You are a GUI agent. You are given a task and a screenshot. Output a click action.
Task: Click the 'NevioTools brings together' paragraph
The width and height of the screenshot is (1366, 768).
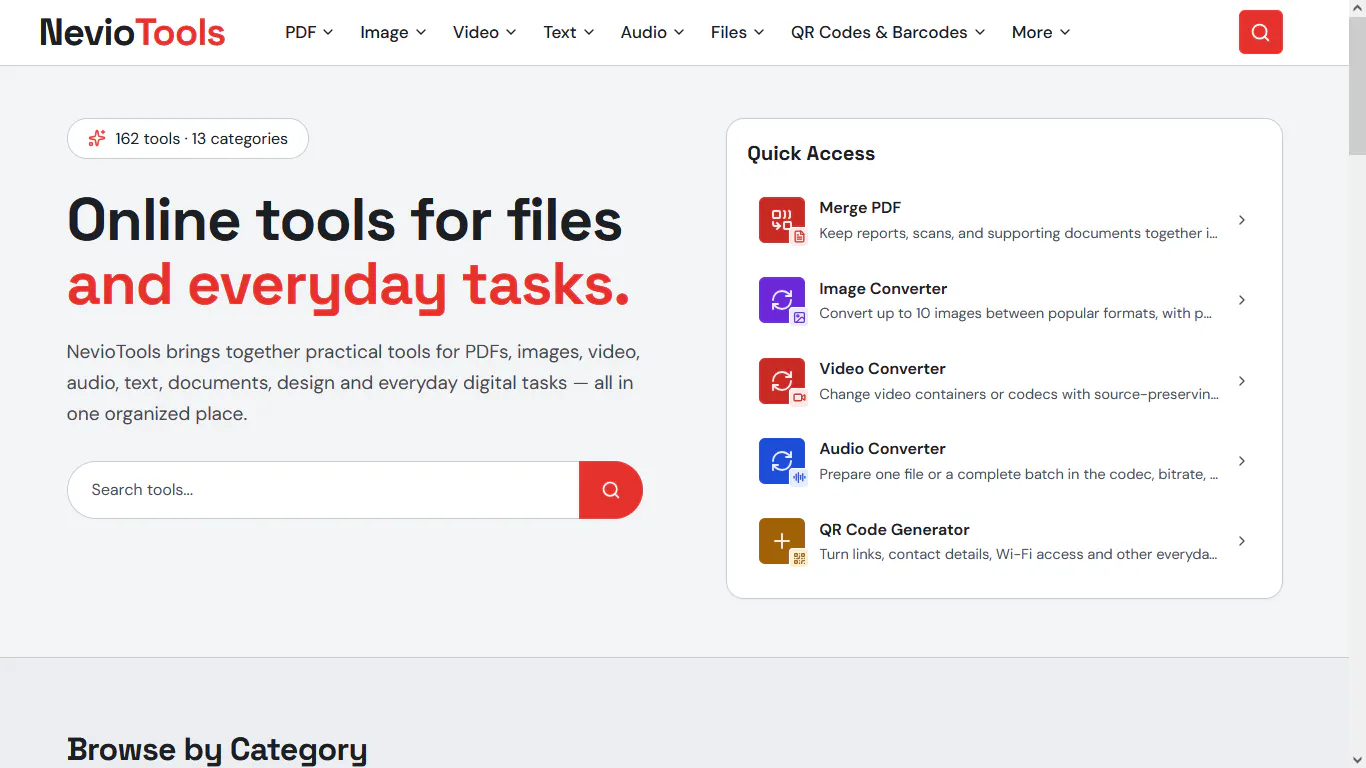pos(353,383)
